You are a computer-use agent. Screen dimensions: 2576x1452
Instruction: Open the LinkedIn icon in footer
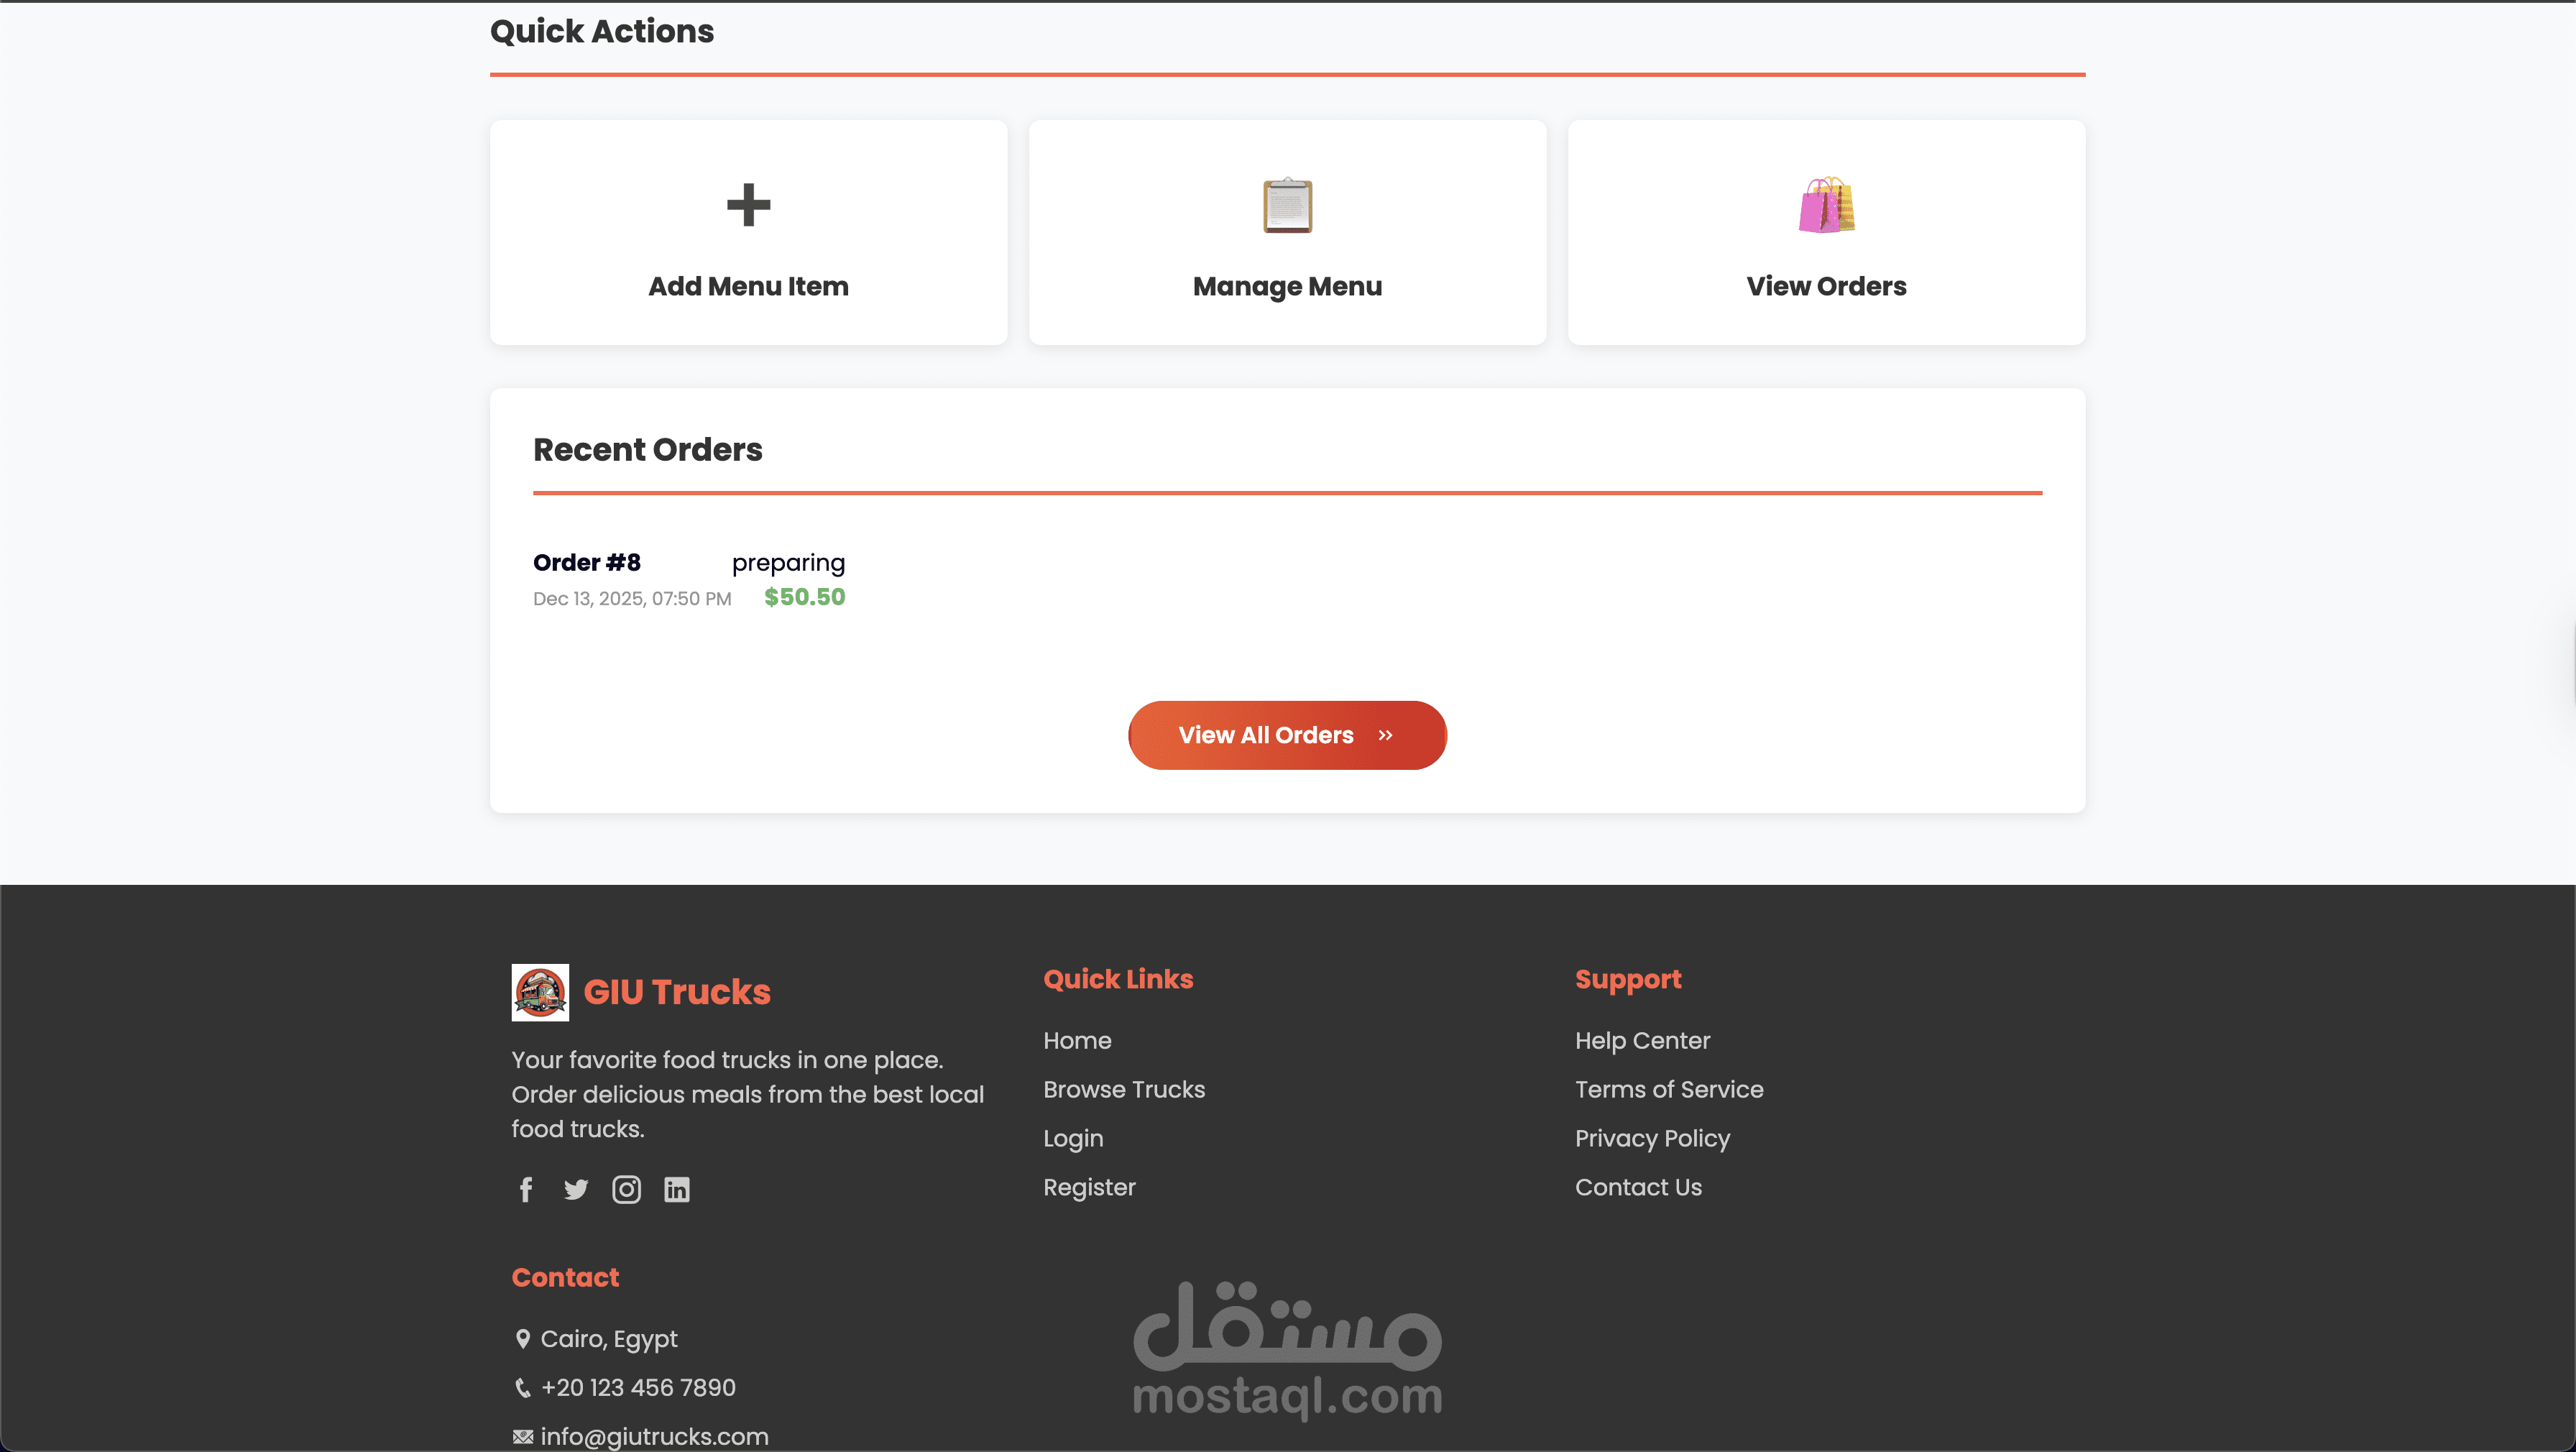click(x=677, y=1189)
